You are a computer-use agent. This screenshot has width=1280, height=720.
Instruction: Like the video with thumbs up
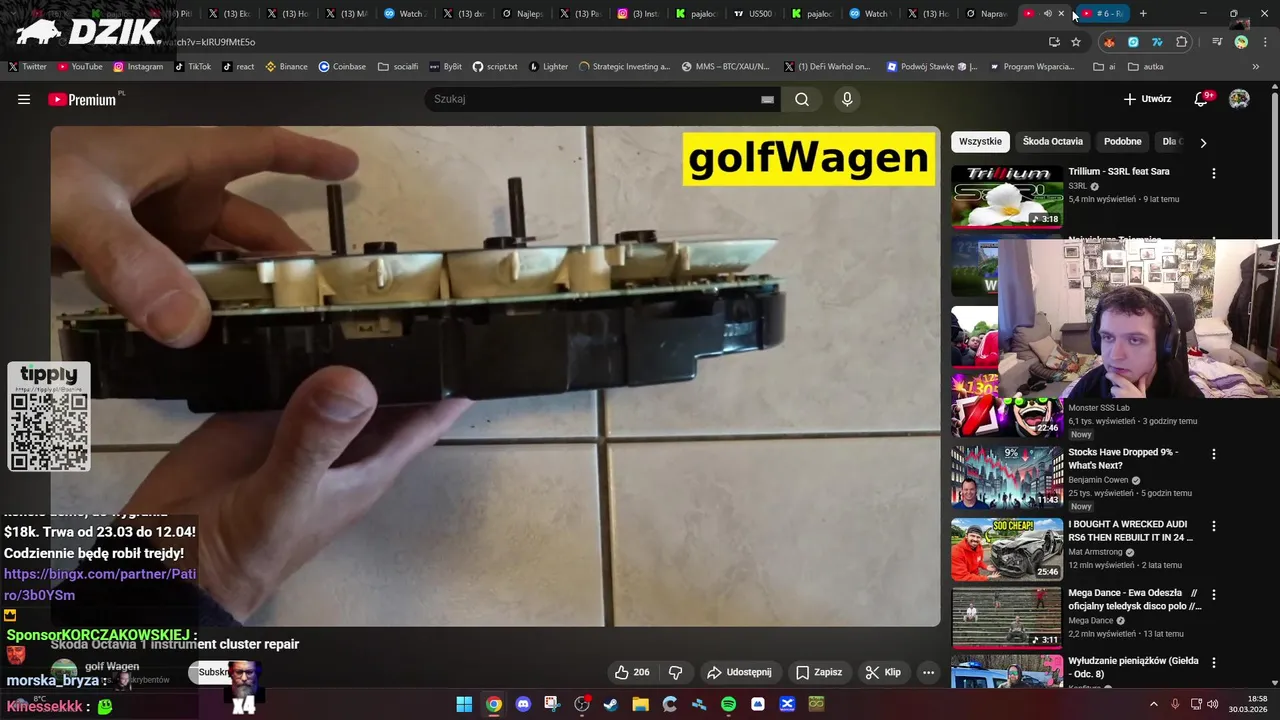632,672
